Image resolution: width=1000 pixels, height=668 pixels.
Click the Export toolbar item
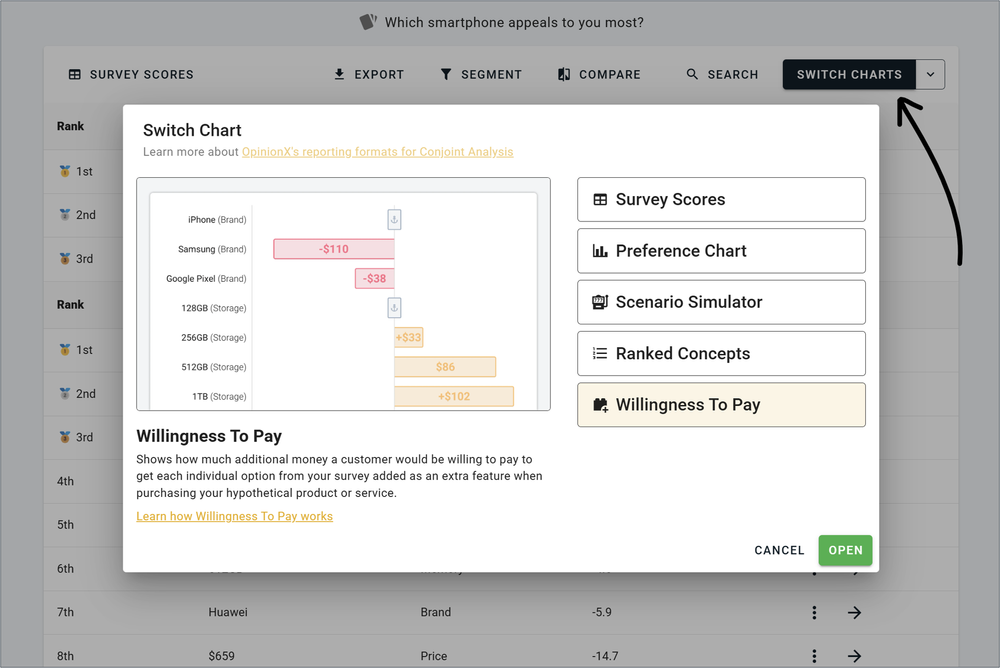(369, 75)
